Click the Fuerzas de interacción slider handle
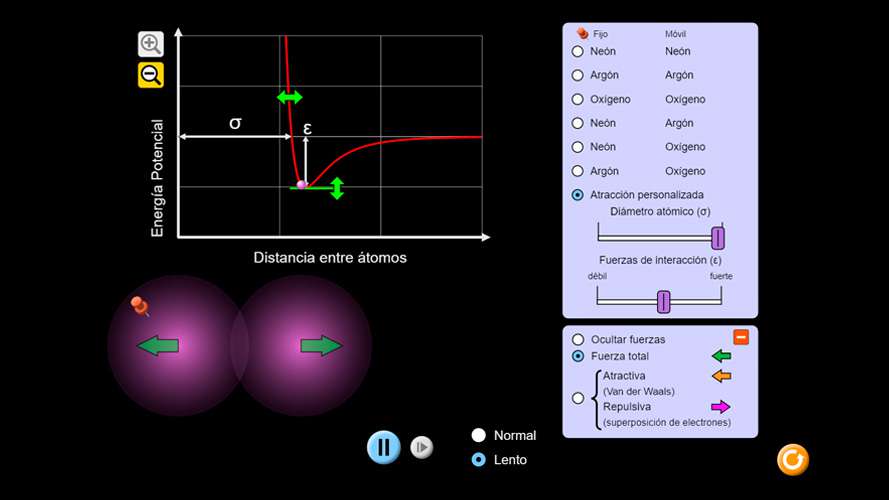 663,301
